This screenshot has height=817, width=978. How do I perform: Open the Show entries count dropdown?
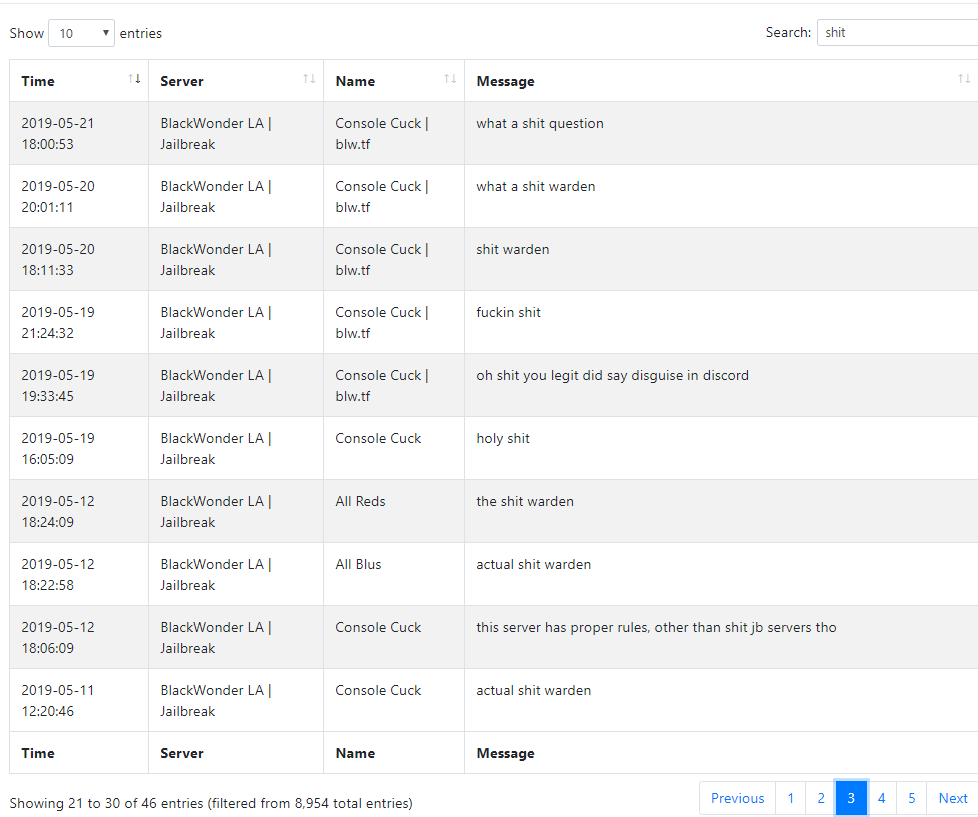[x=81, y=33]
